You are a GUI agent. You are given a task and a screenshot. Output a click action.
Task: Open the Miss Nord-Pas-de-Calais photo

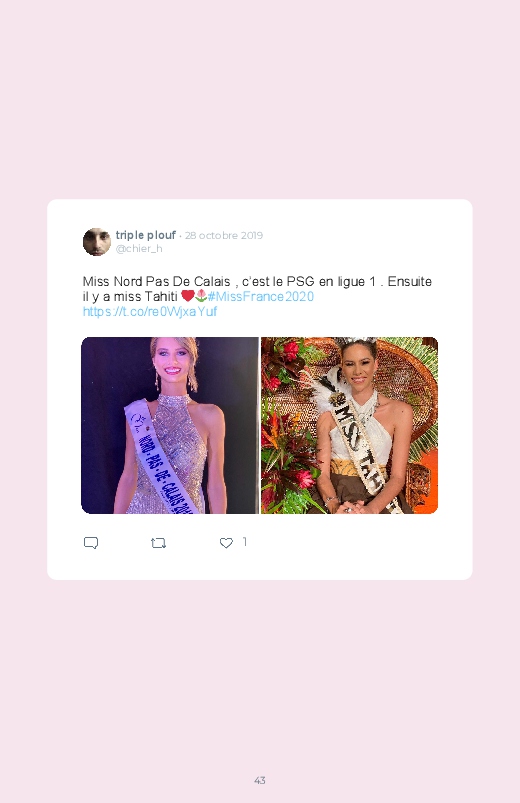point(170,425)
